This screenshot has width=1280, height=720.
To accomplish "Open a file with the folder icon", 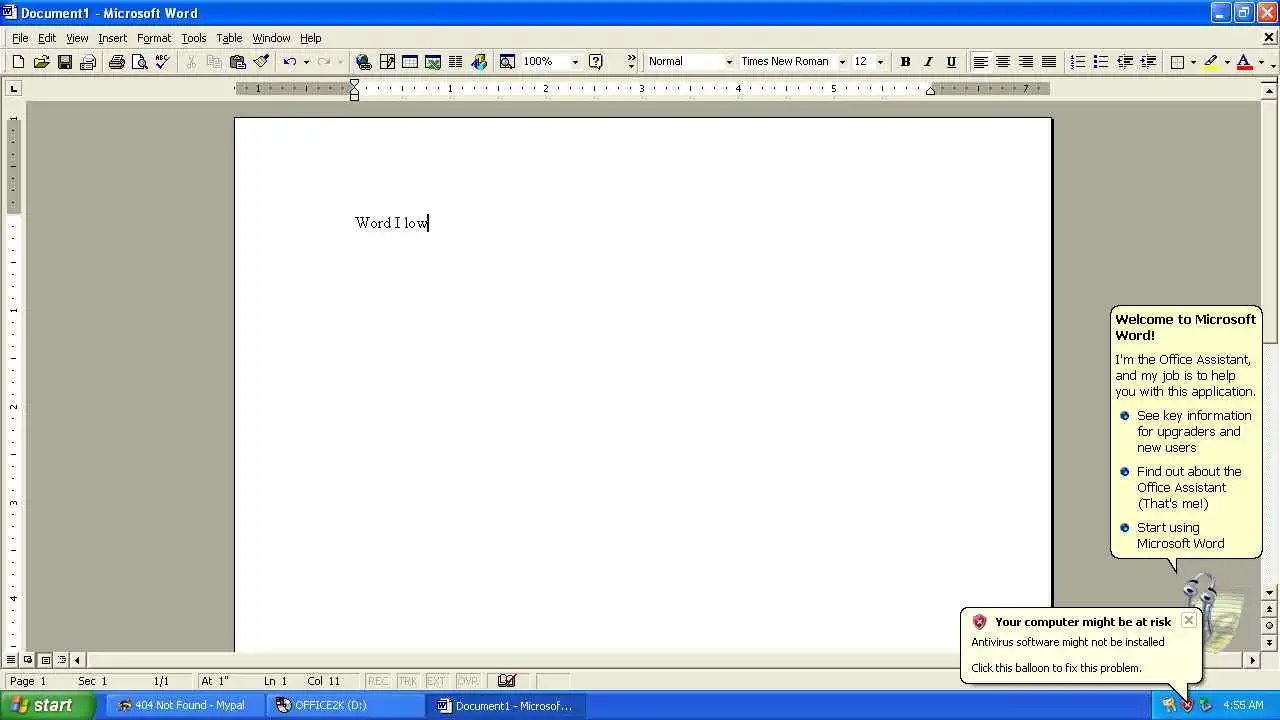I will [x=41, y=62].
